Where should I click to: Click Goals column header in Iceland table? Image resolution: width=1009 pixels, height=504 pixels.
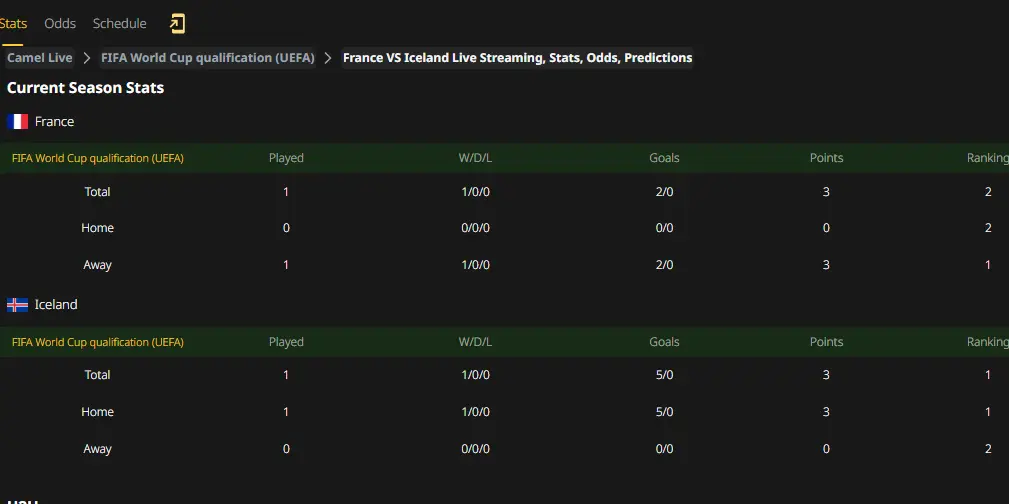pos(664,342)
